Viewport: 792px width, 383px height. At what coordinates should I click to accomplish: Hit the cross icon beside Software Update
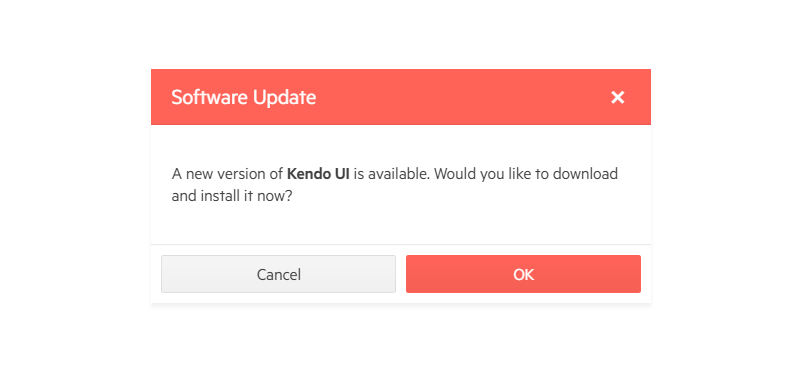[x=617, y=98]
